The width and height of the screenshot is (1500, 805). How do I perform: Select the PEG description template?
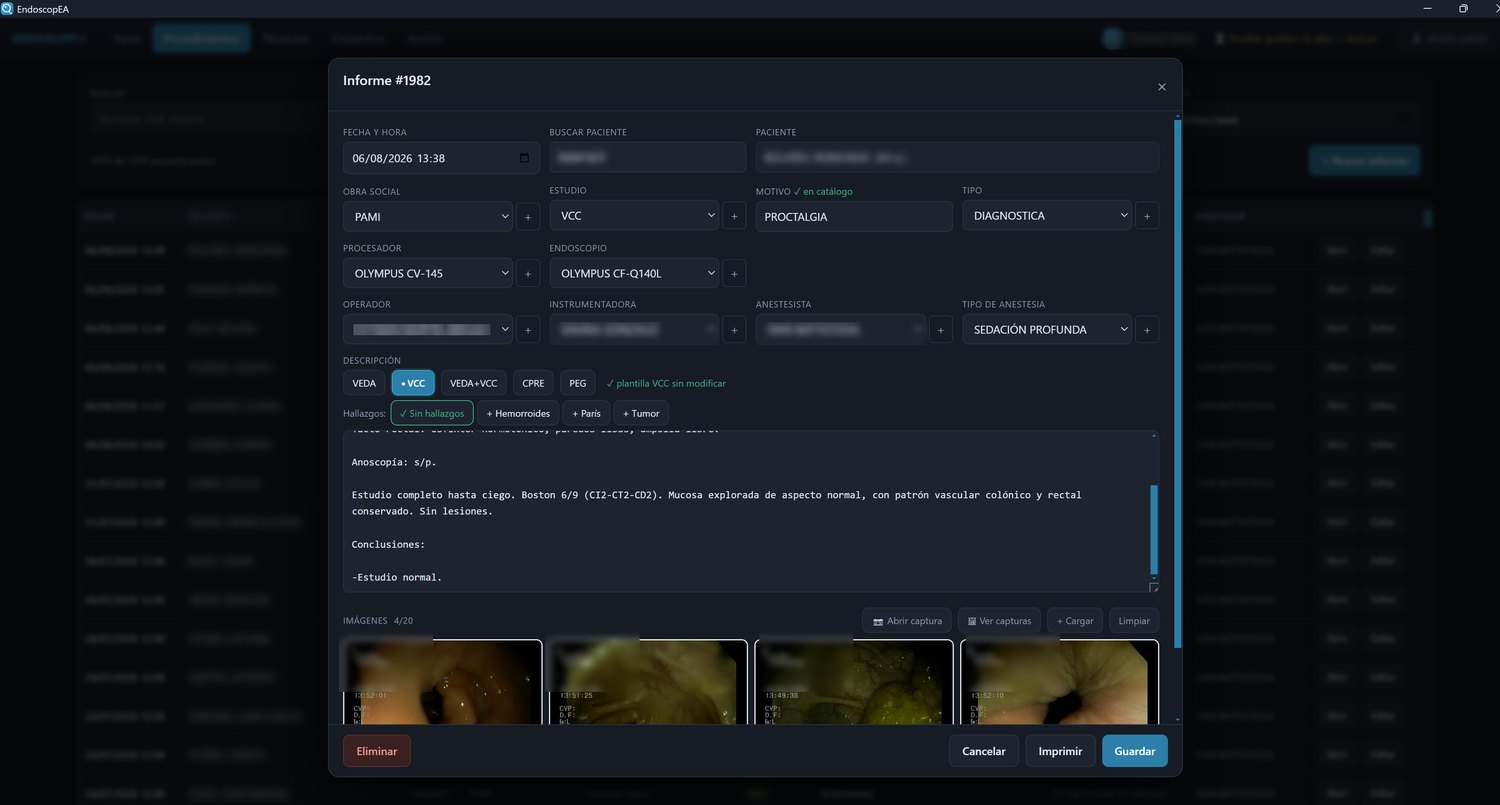coord(577,383)
